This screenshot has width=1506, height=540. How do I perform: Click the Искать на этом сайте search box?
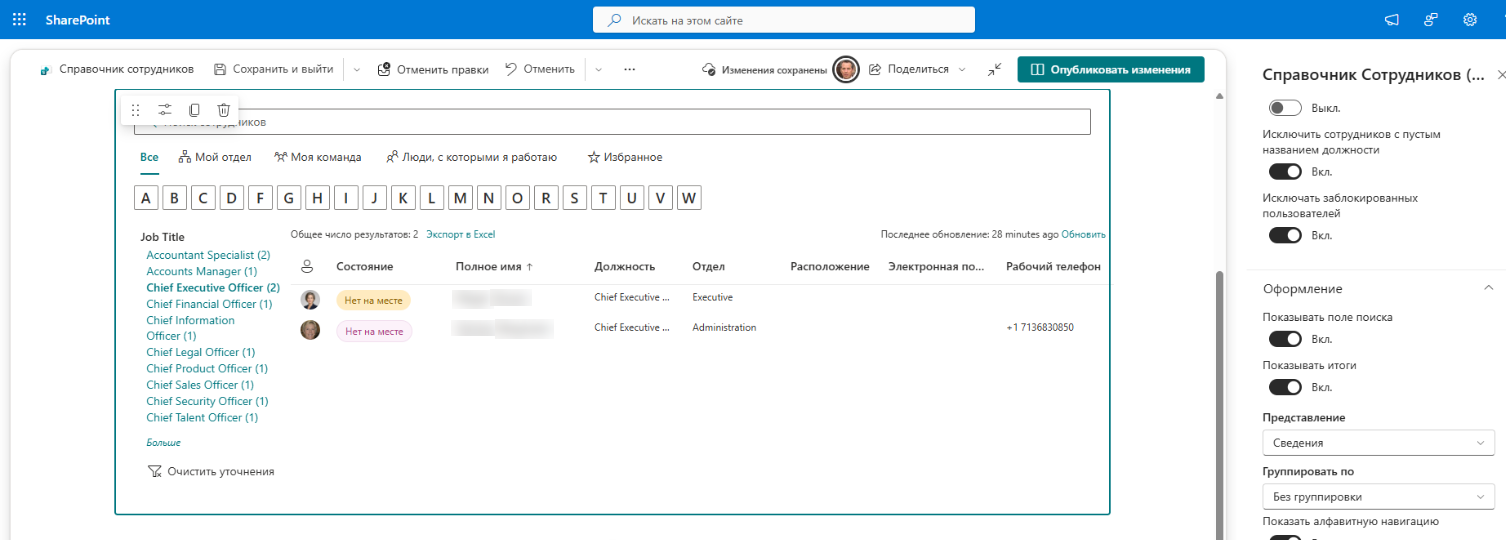[783, 20]
